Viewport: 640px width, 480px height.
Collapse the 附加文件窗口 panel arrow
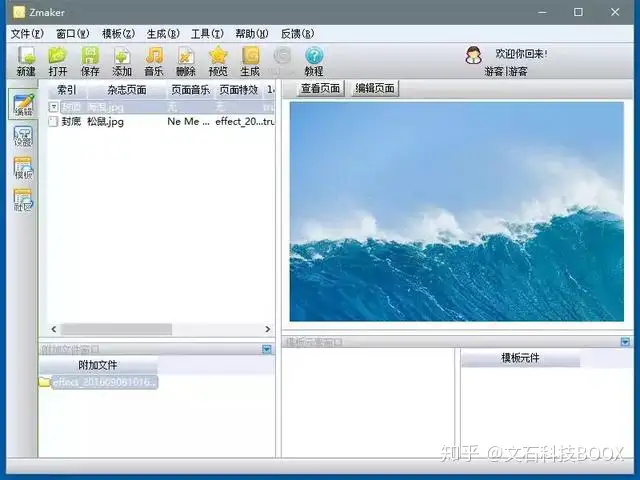267,349
